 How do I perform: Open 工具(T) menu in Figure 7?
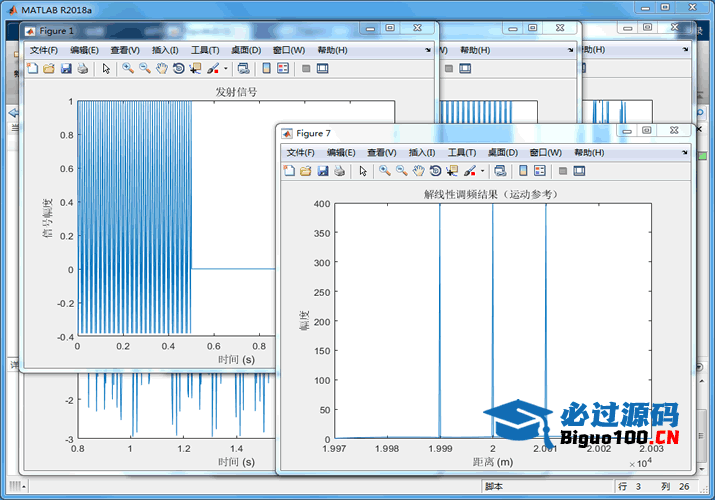click(462, 152)
